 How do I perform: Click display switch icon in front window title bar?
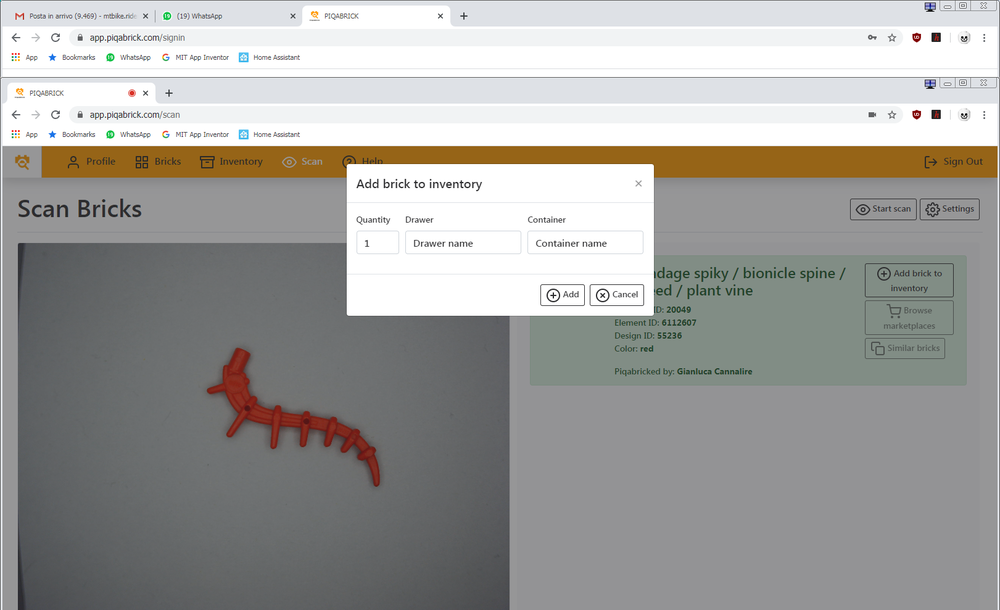[x=930, y=84]
